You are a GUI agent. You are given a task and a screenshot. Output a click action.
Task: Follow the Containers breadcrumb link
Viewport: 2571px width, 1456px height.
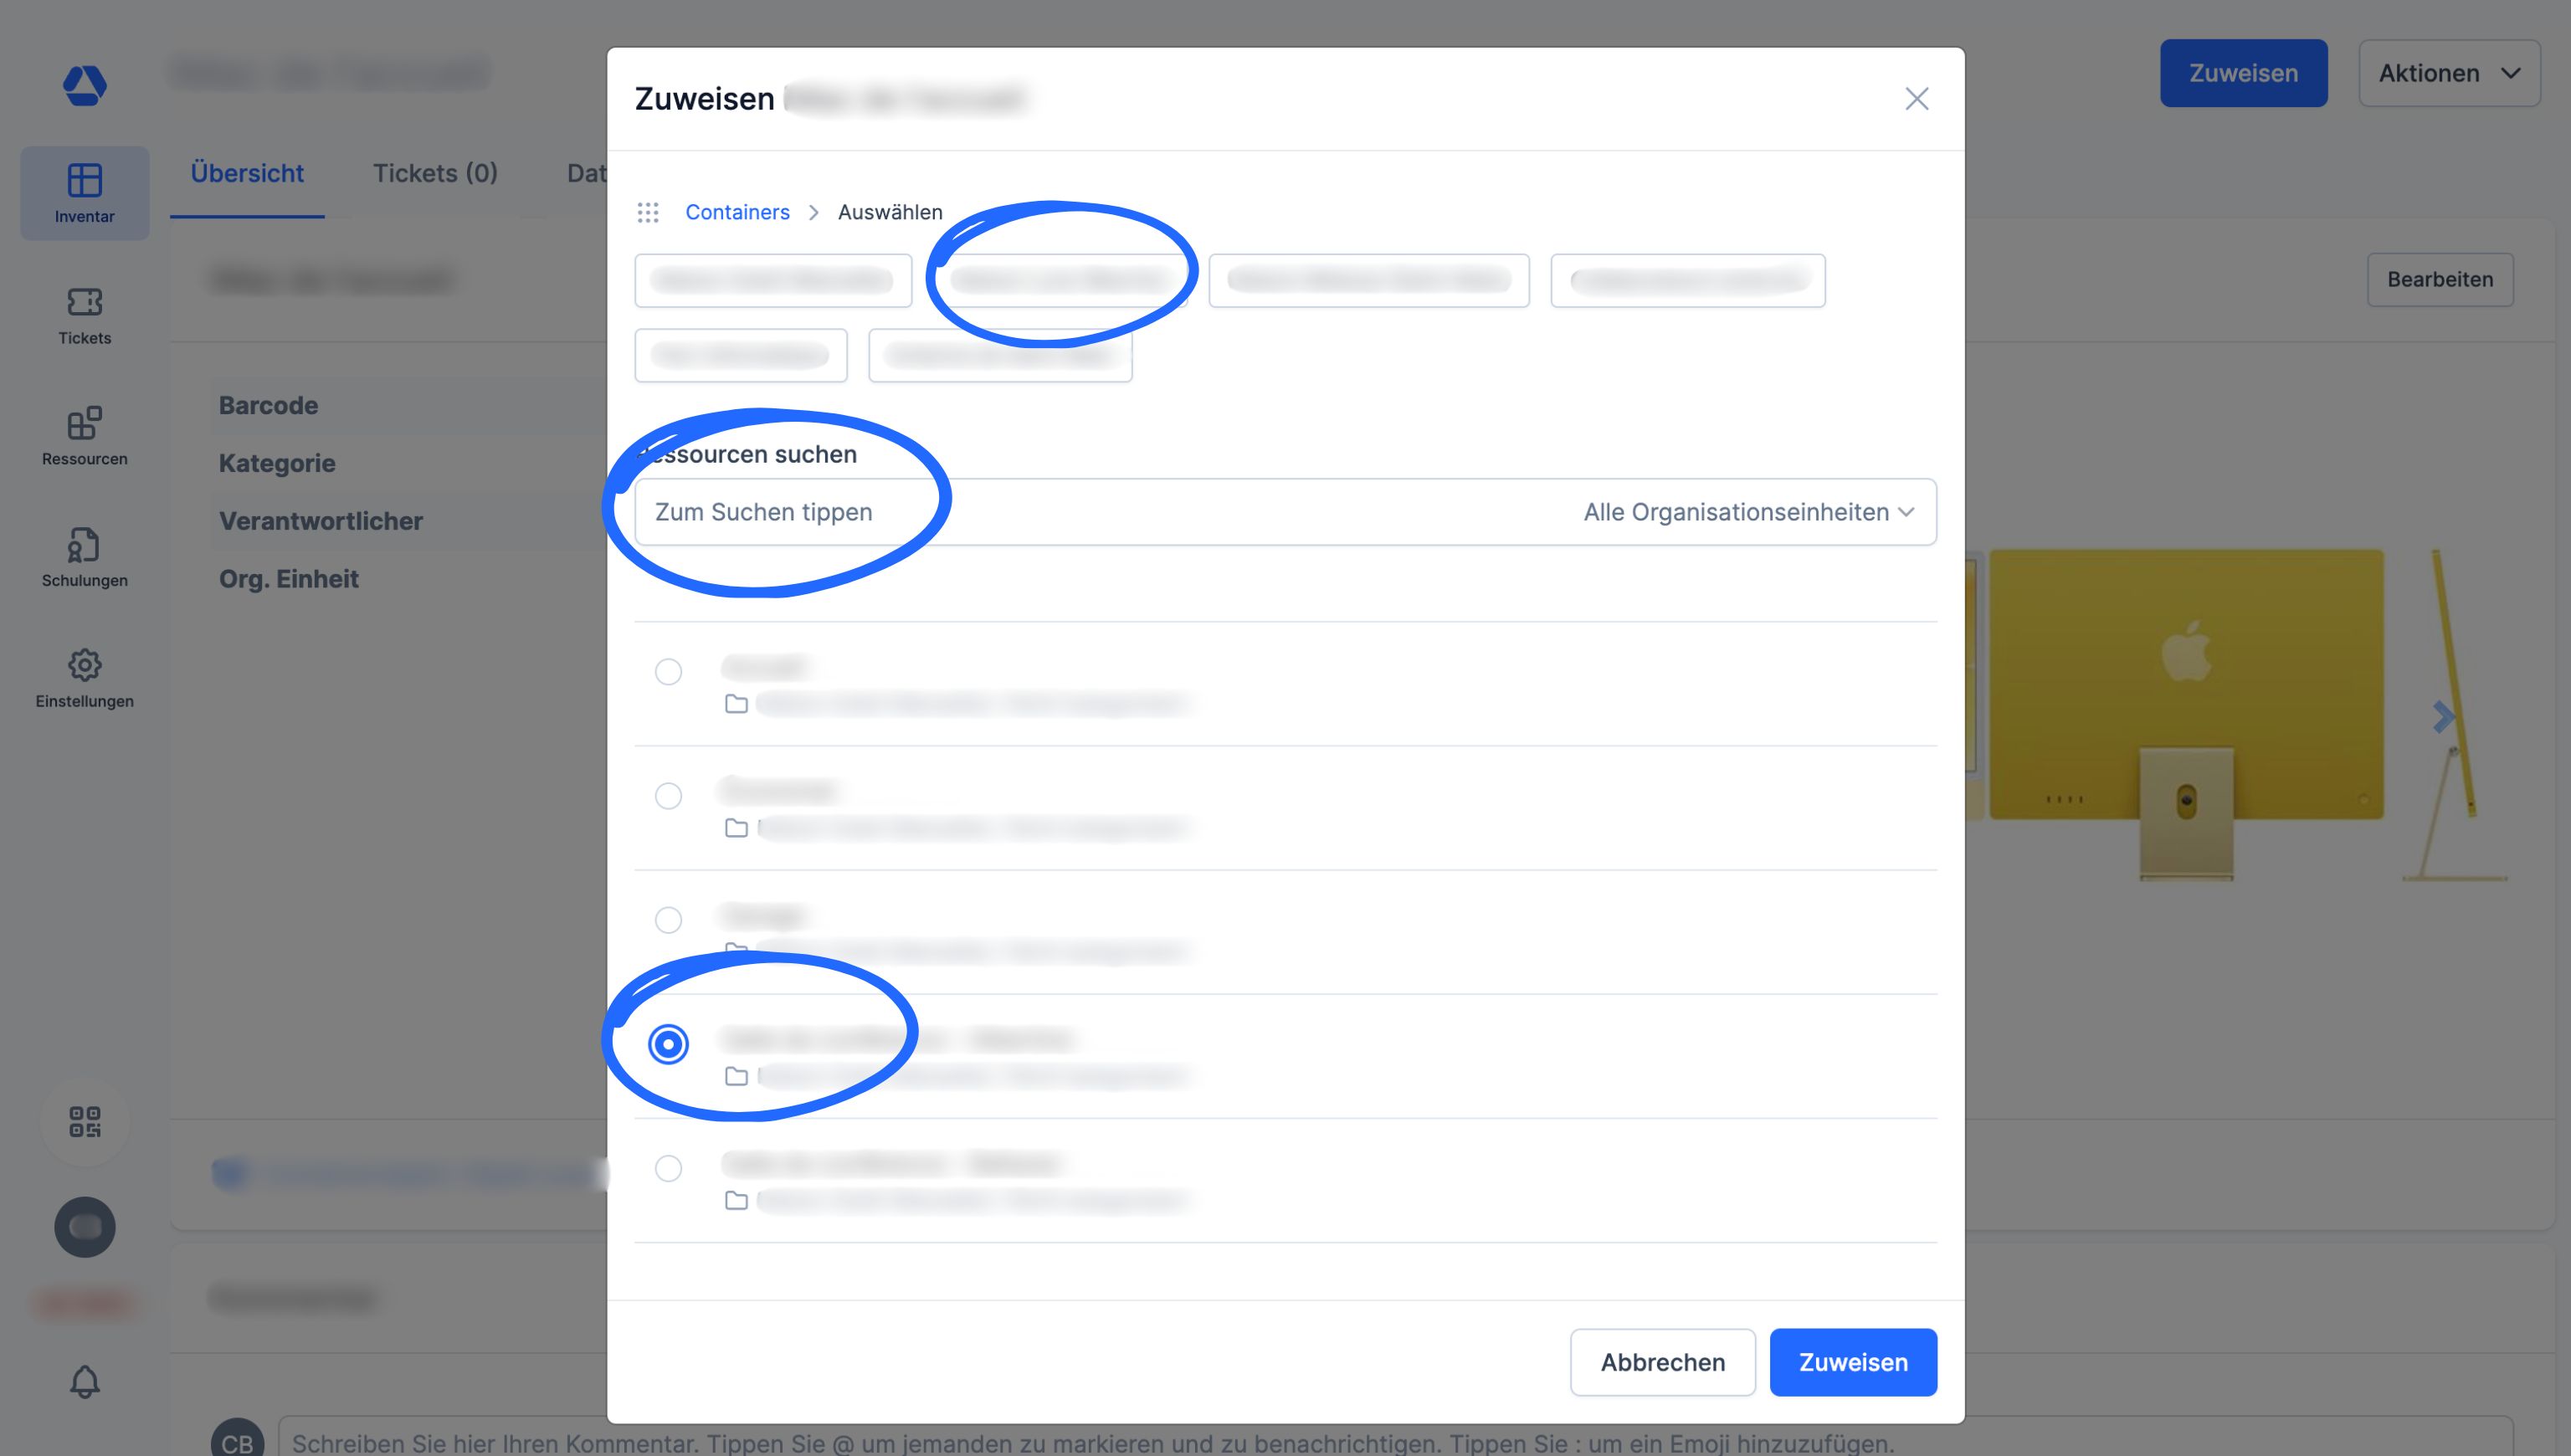coord(737,212)
